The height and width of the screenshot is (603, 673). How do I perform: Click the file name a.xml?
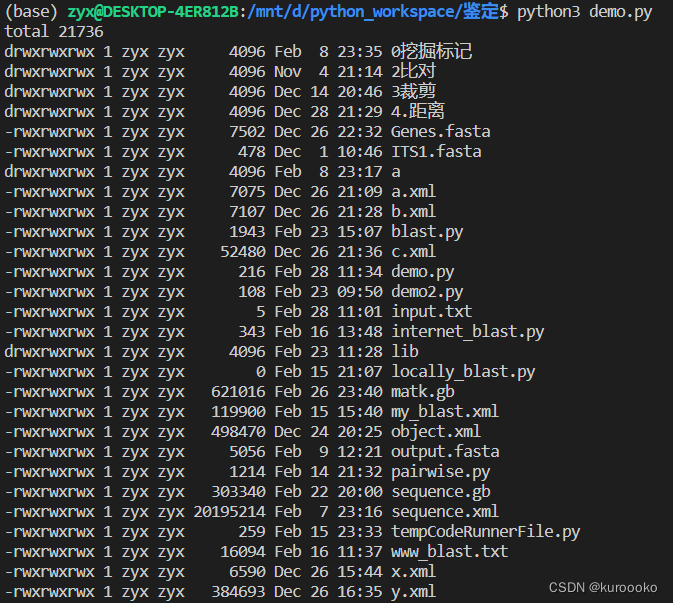pyautogui.click(x=413, y=191)
